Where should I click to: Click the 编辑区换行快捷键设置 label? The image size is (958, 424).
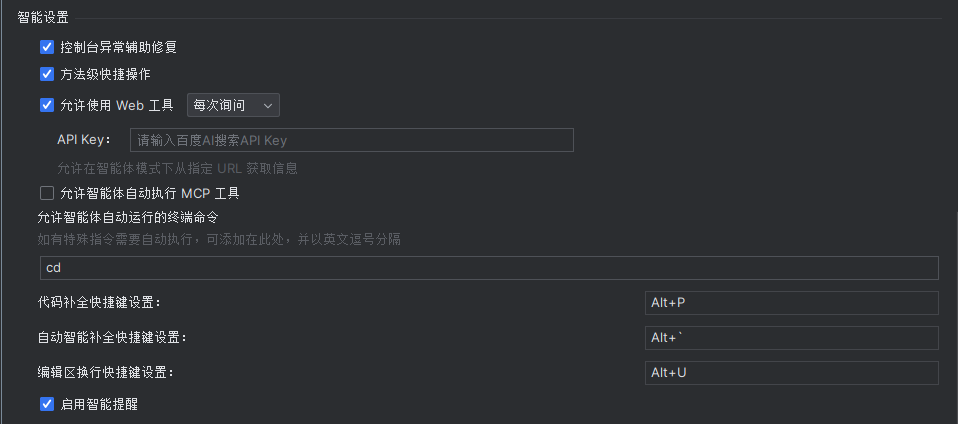click(106, 372)
